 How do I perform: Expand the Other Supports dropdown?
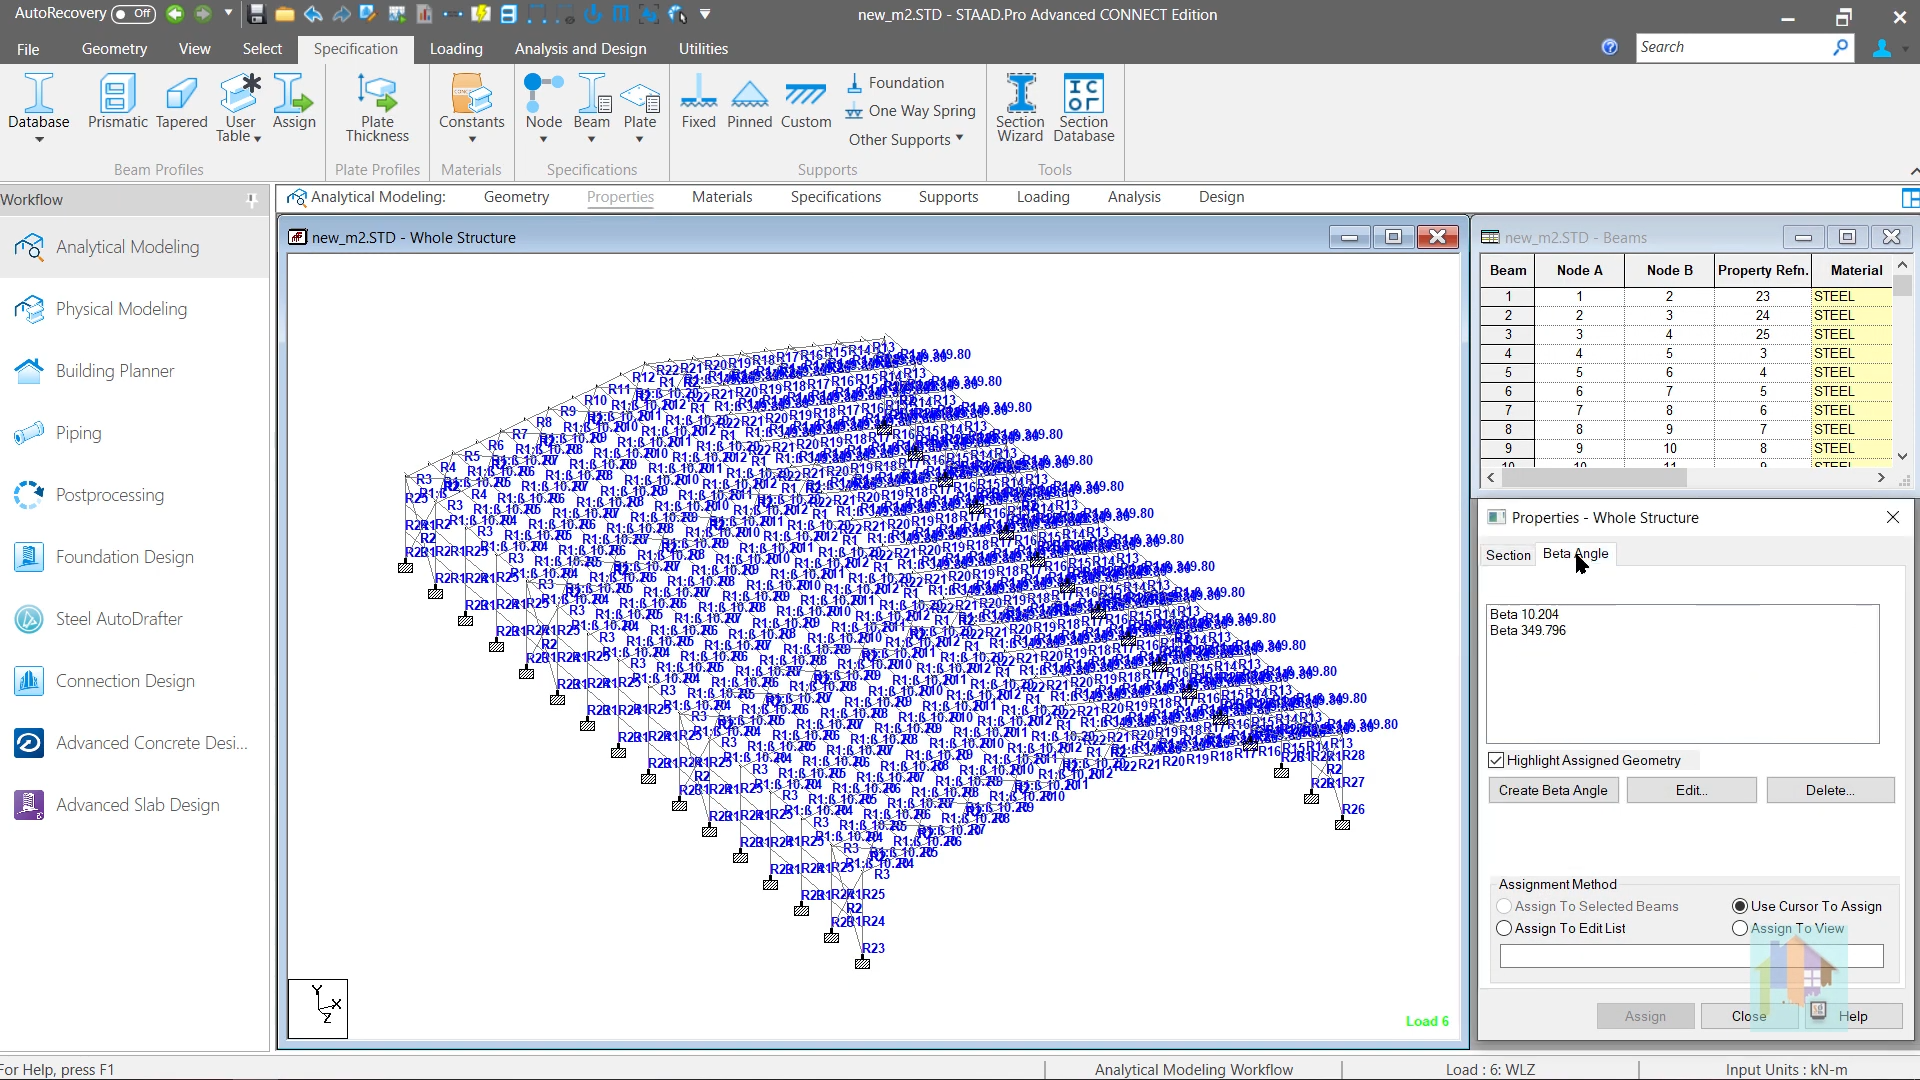coord(905,139)
